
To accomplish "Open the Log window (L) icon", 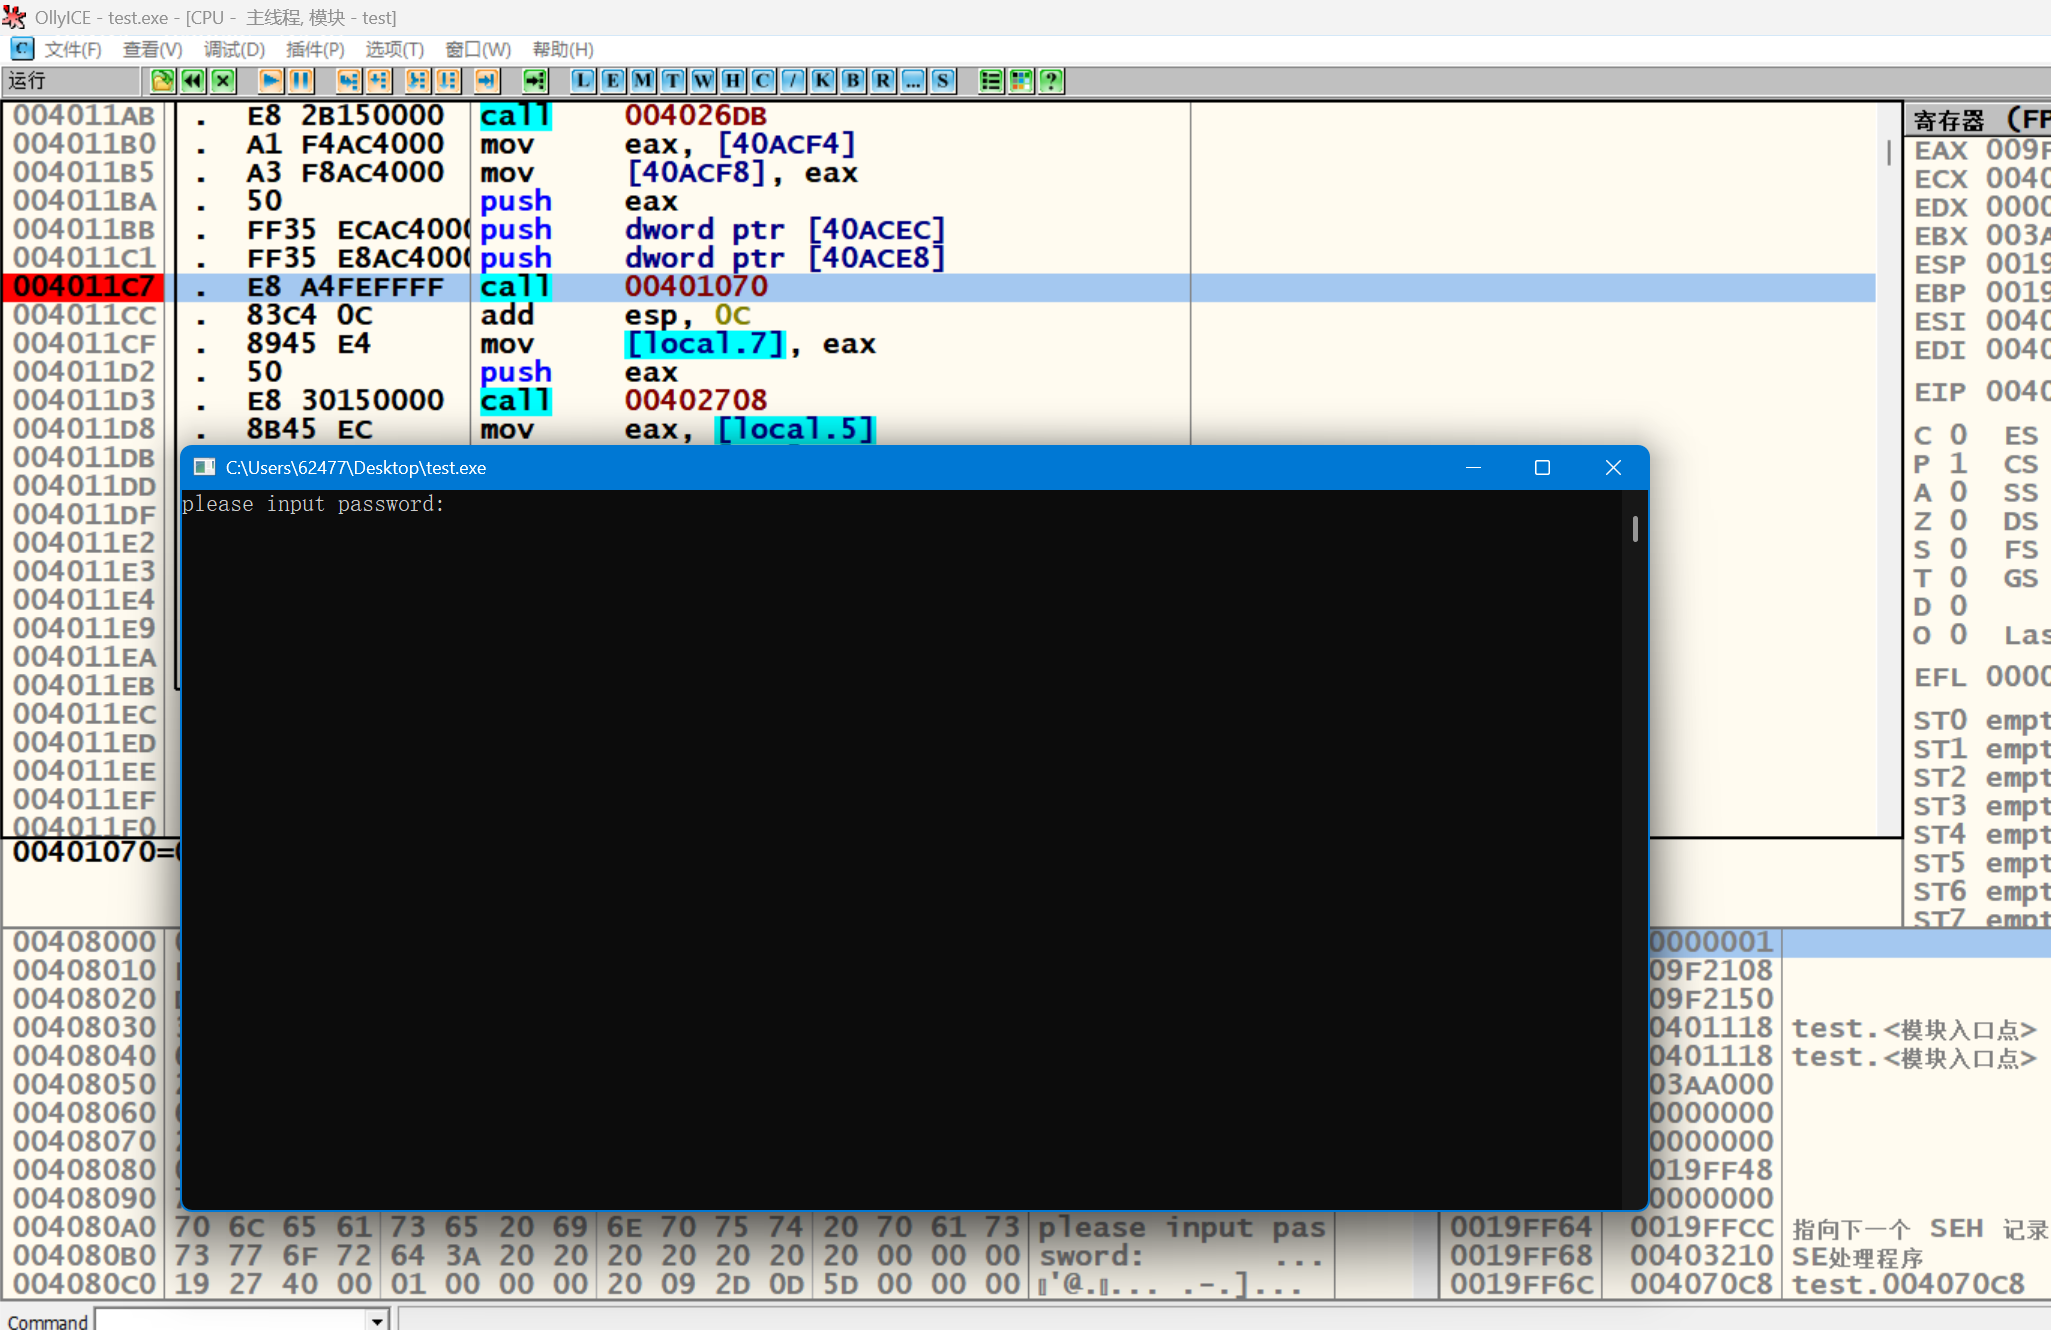I will click(583, 81).
